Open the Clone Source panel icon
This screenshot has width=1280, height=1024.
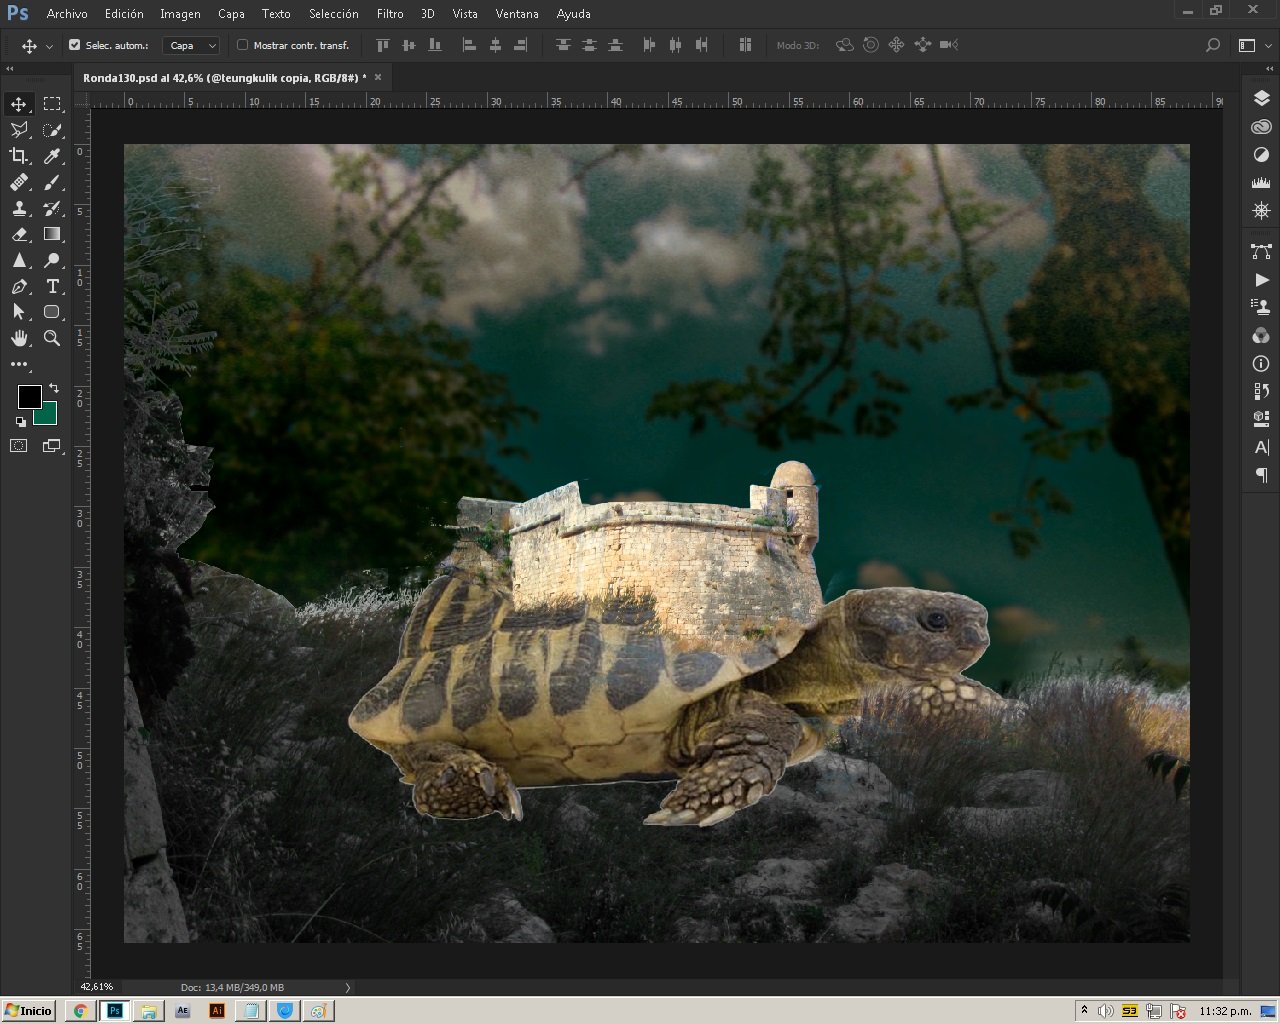pos(1261,307)
